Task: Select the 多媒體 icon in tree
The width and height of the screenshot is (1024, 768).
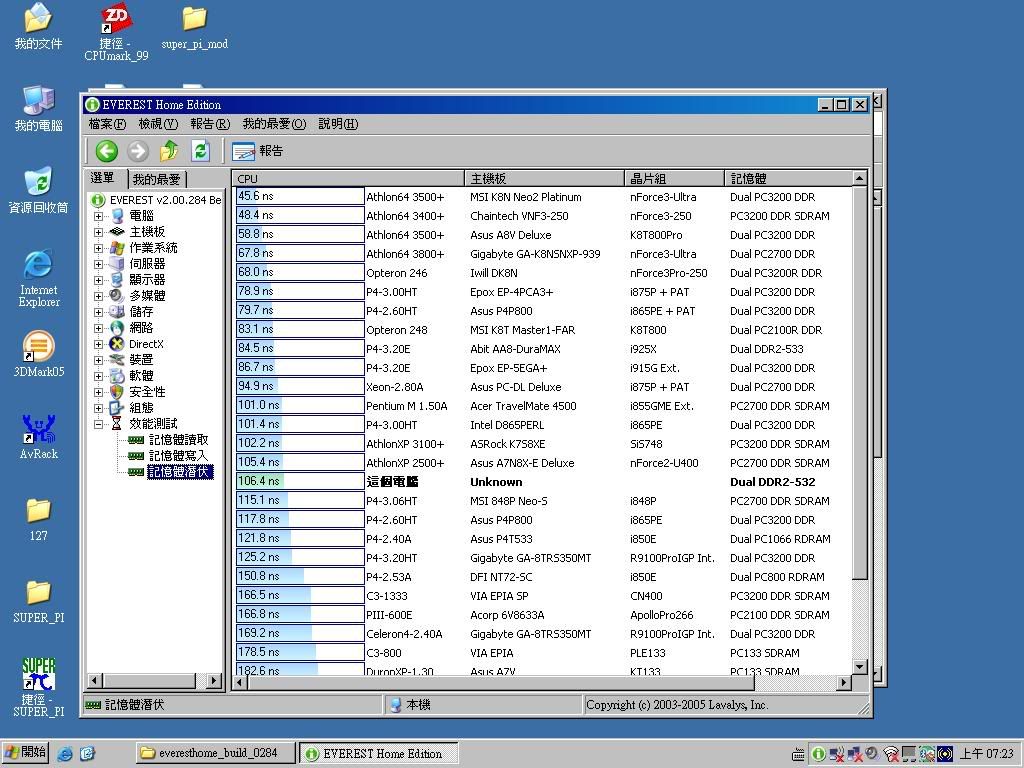Action: [117, 296]
